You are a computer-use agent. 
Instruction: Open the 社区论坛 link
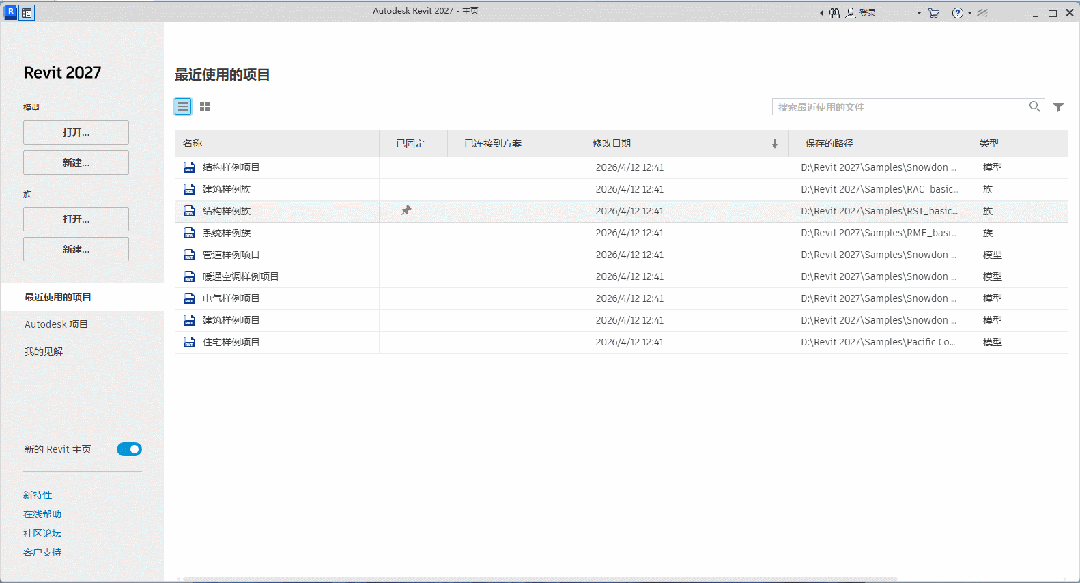(x=43, y=533)
